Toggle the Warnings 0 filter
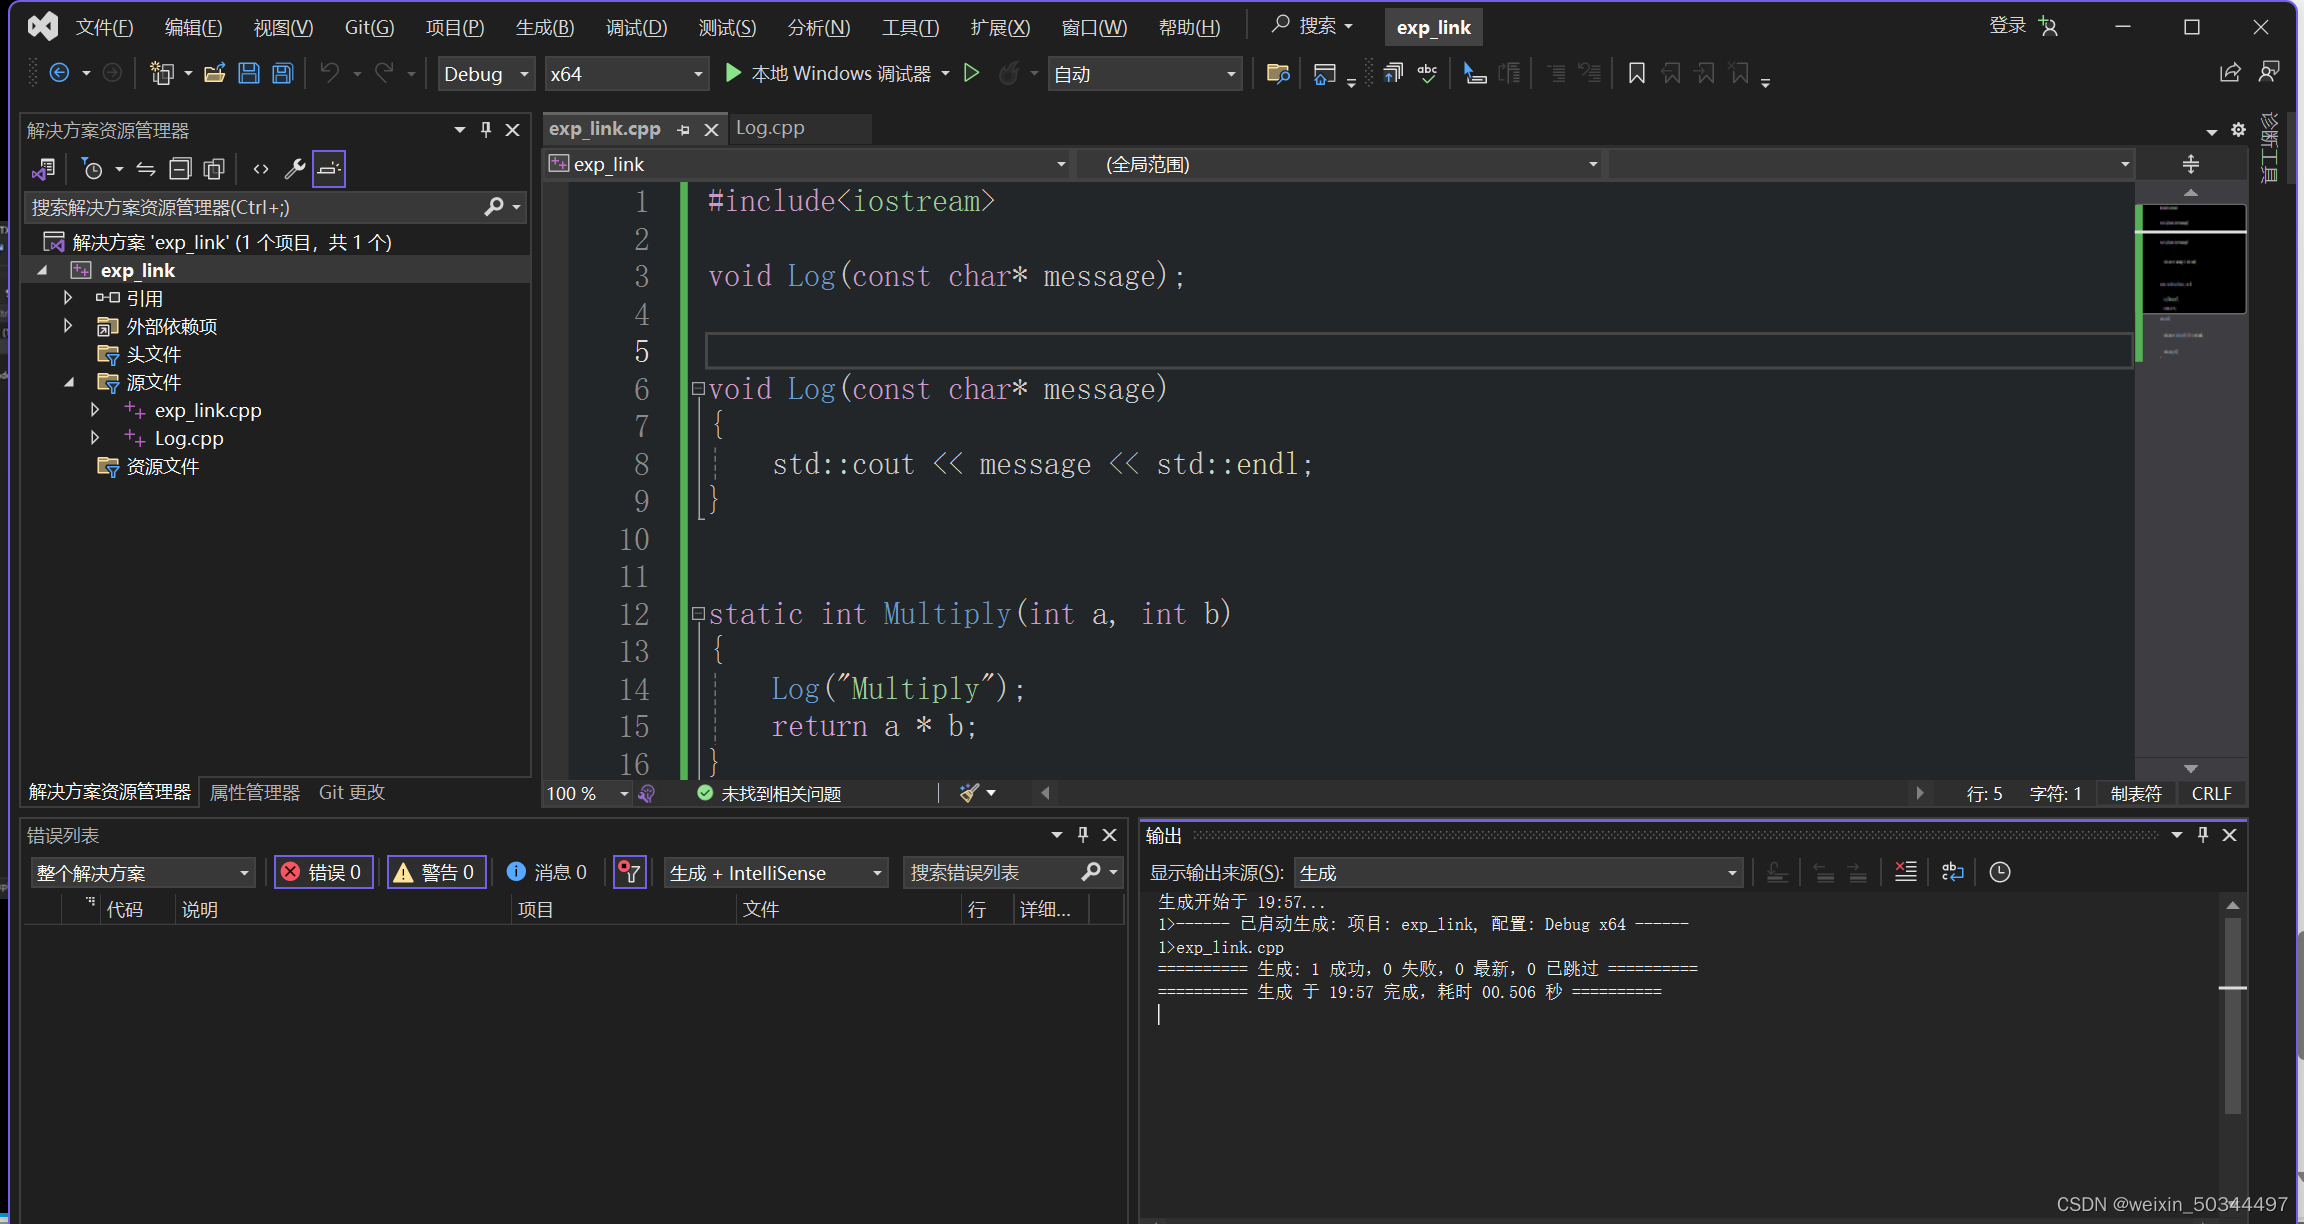This screenshot has height=1224, width=2304. (436, 872)
